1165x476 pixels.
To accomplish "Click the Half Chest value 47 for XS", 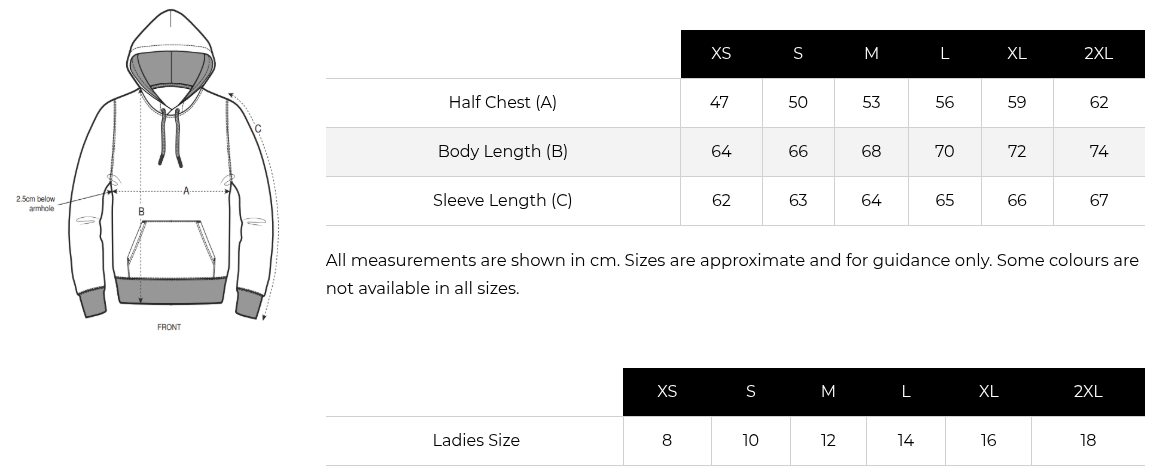I will click(720, 102).
